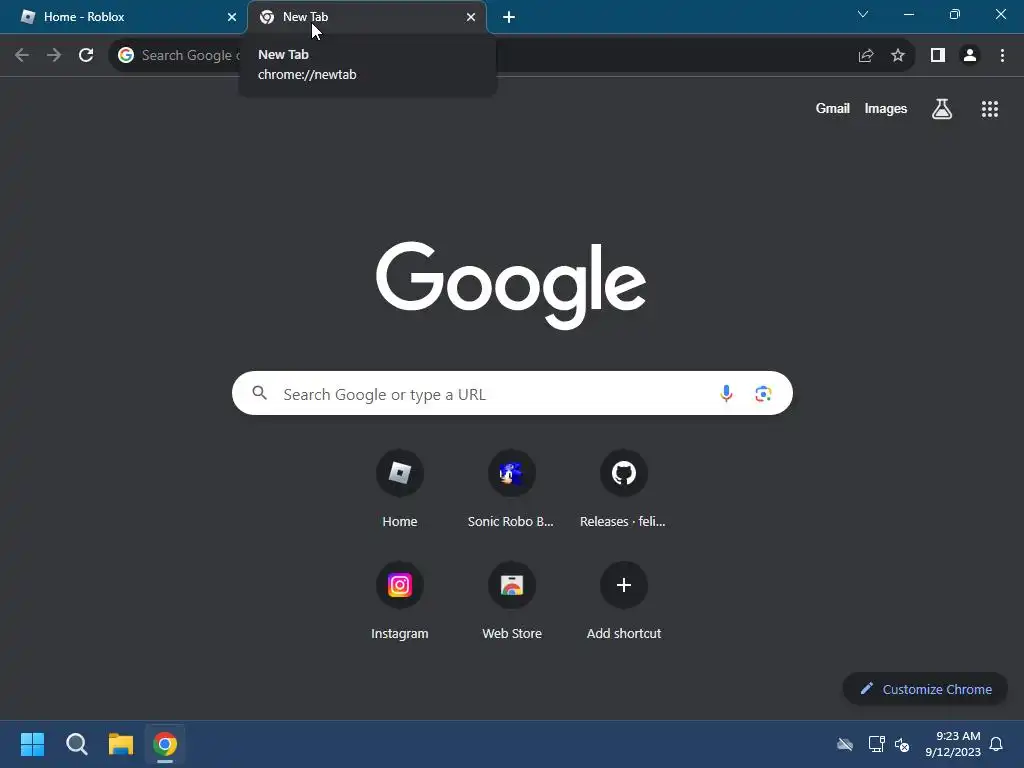Screen dimensions: 1024x768
Task: Open Google Images link
Action: tap(886, 108)
